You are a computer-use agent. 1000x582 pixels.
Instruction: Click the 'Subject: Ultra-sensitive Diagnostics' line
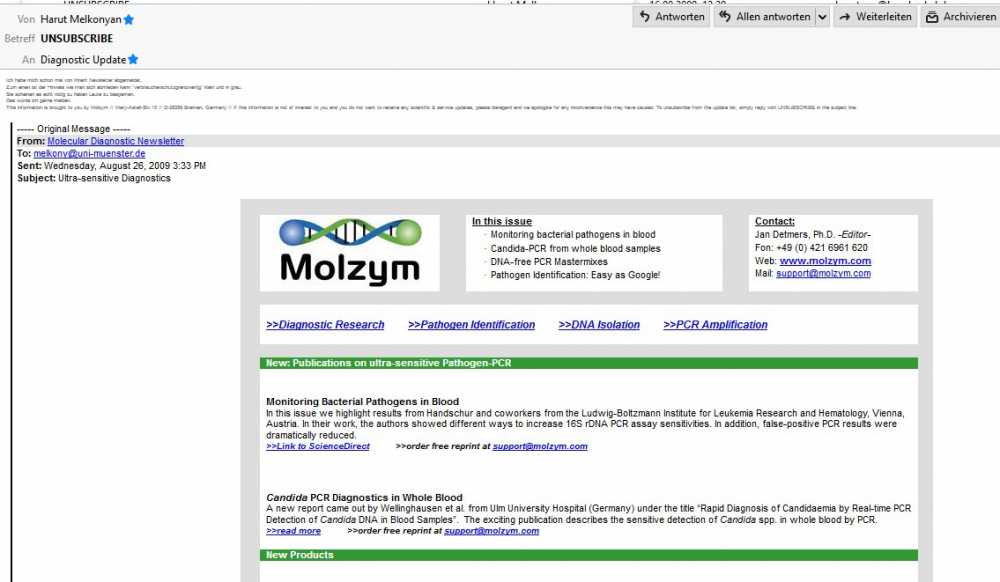[94, 178]
